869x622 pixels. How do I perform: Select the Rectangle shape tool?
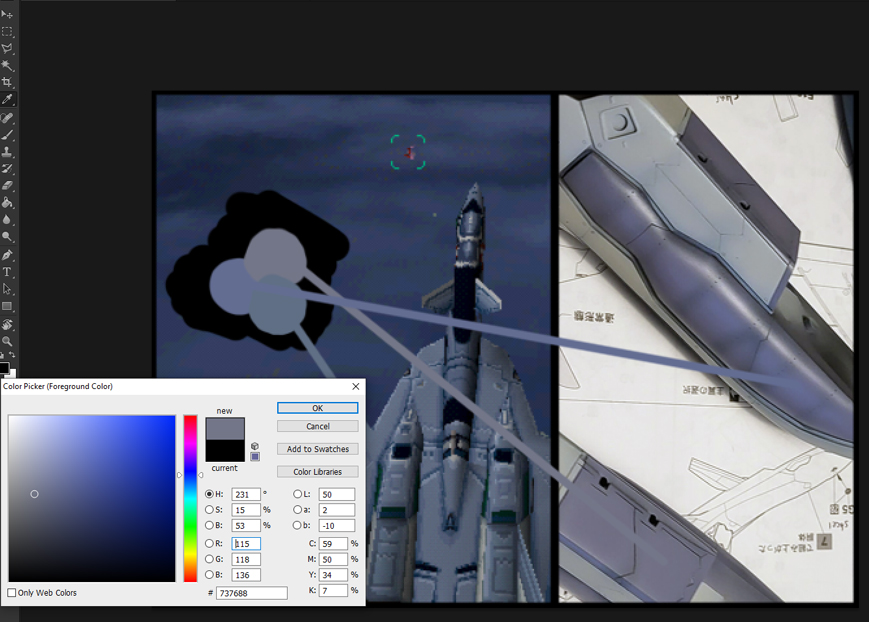tap(7, 306)
